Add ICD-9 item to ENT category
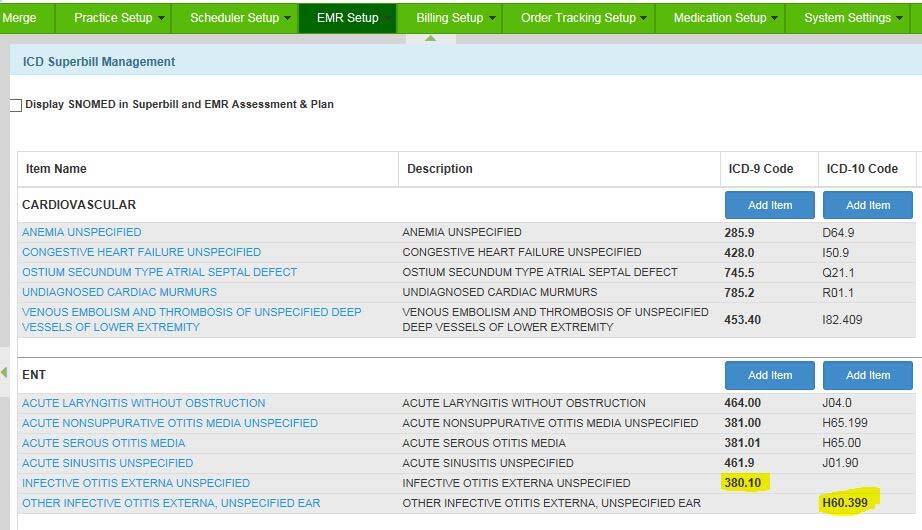The height and width of the screenshot is (530, 922). tap(770, 375)
